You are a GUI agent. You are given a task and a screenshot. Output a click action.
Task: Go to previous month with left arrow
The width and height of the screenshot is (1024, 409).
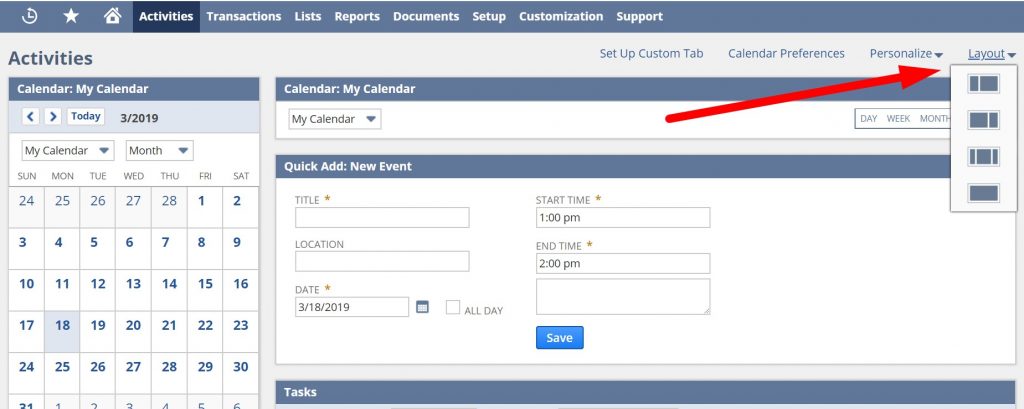pos(31,117)
